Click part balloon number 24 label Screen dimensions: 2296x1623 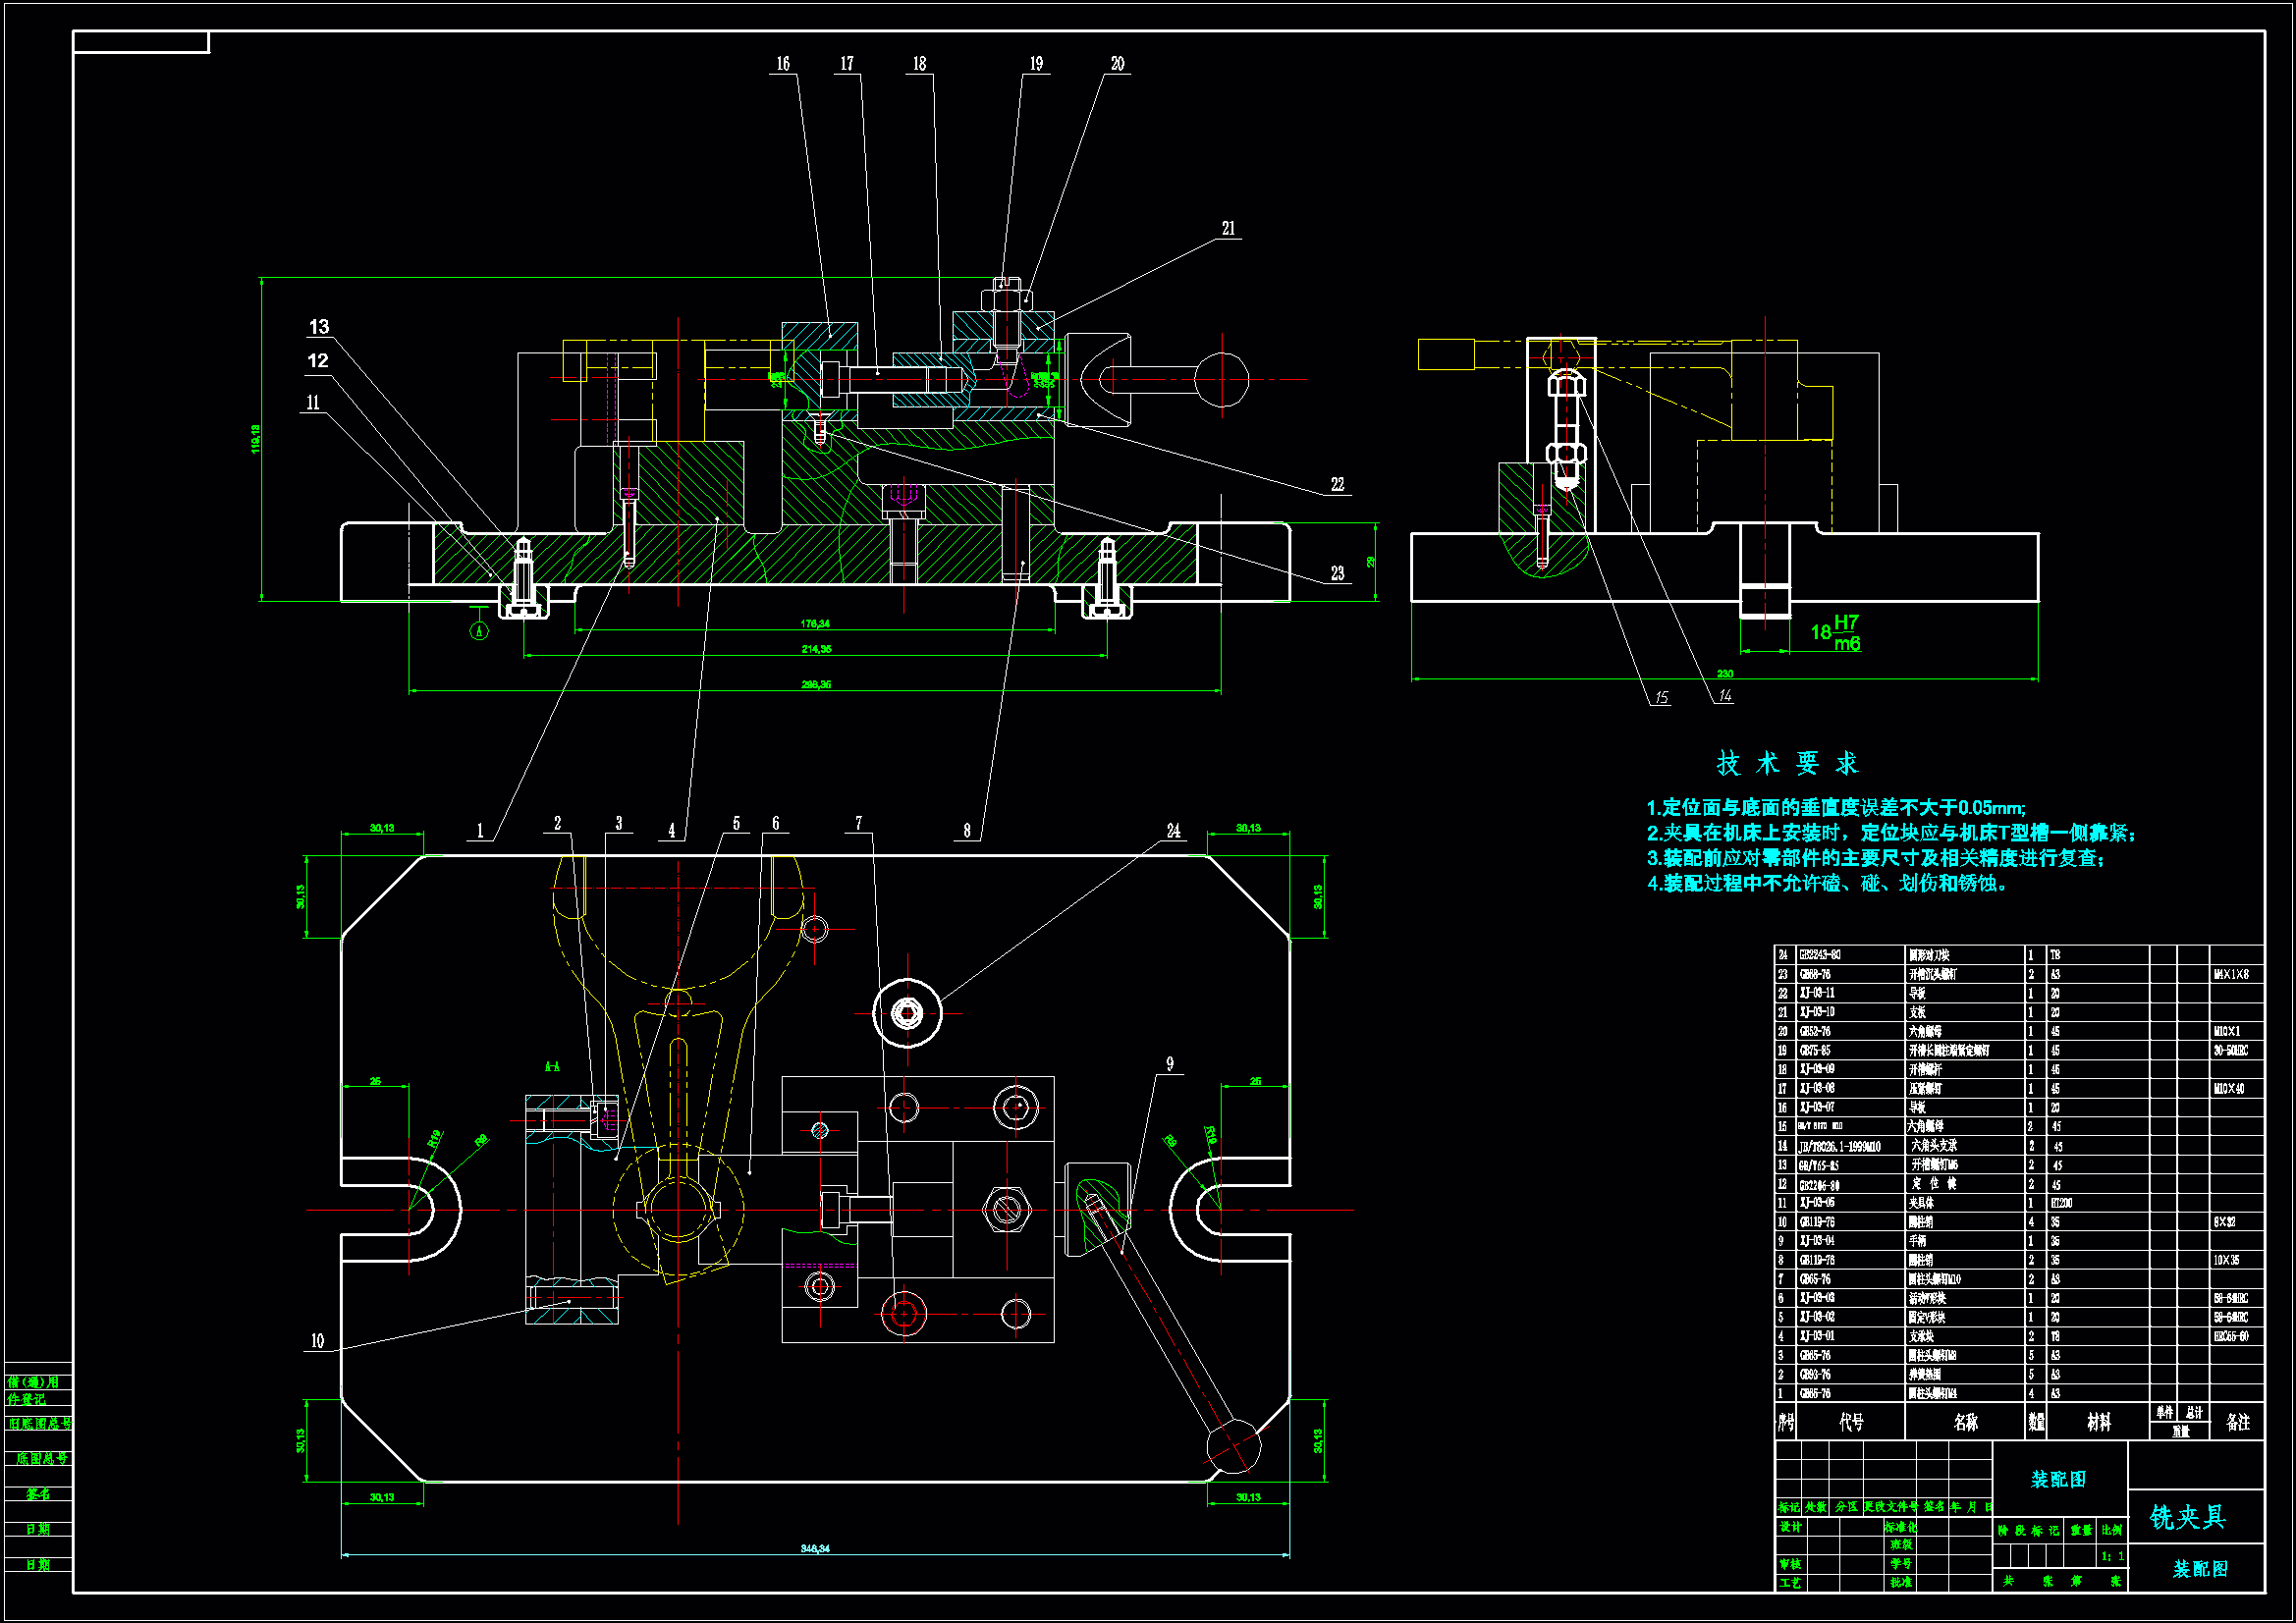tap(1173, 832)
